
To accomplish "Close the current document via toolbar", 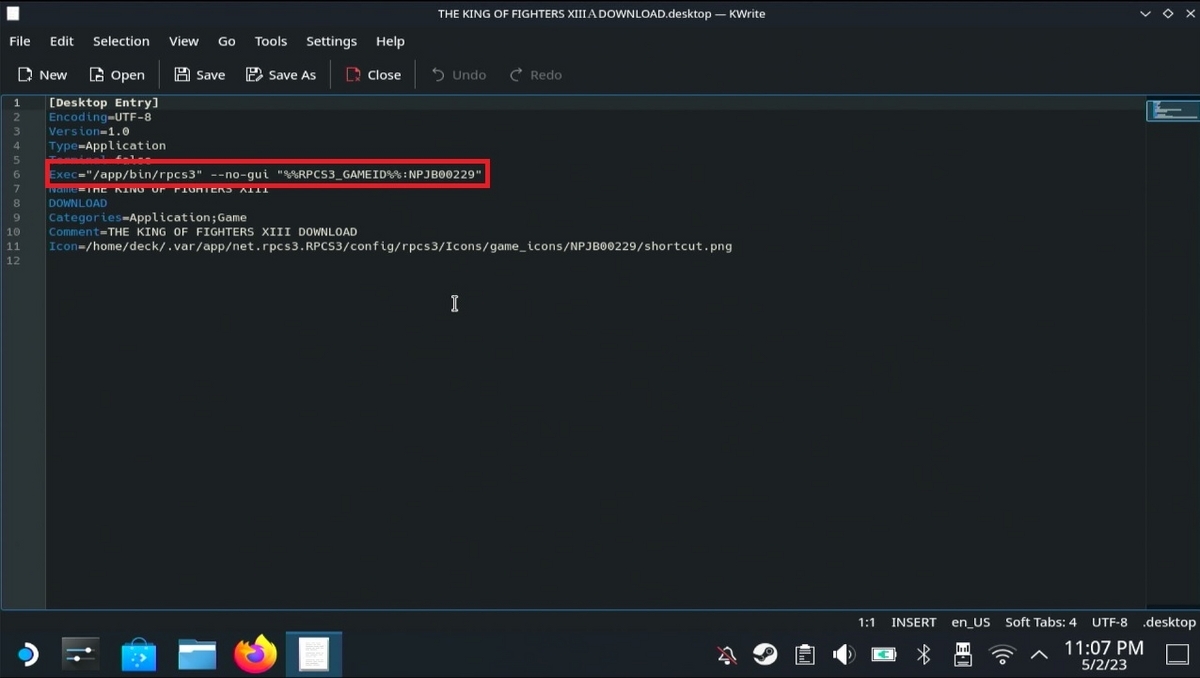I will click(373, 75).
